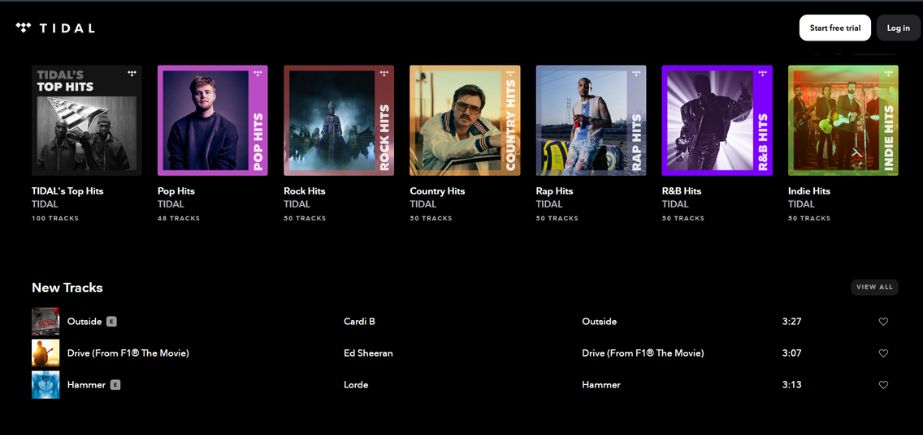
Task: Open the Indie Hits playlist cover
Action: click(x=843, y=121)
